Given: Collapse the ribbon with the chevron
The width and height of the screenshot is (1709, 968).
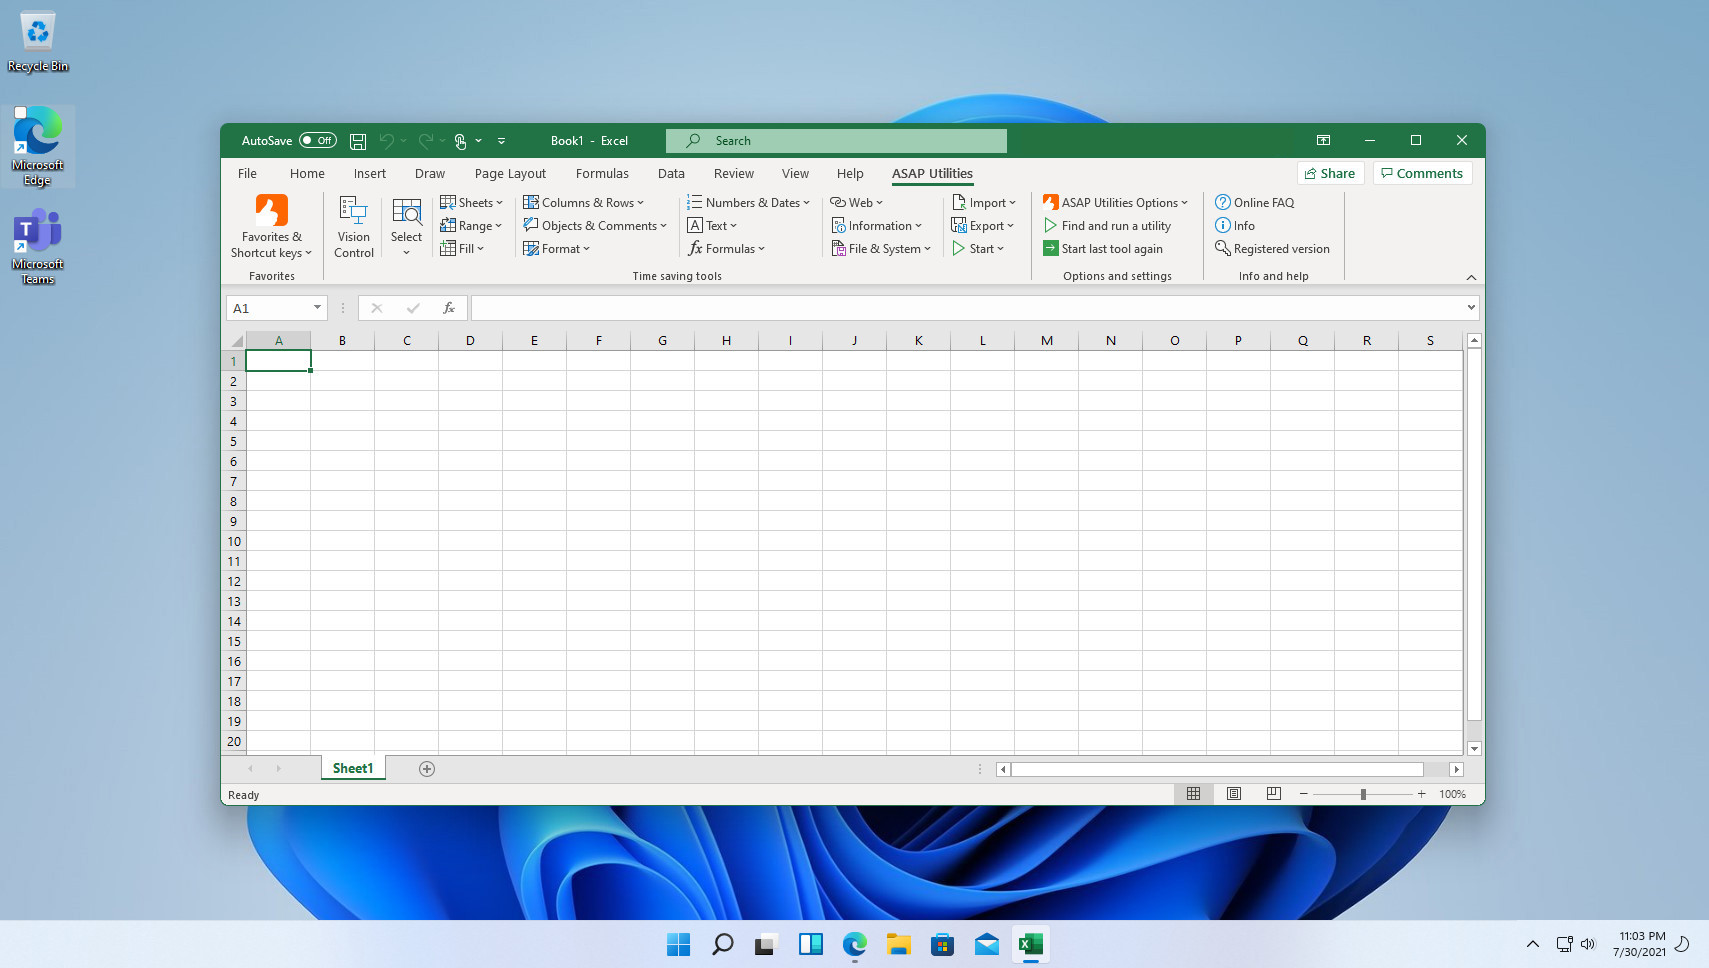Looking at the screenshot, I should pos(1471,277).
